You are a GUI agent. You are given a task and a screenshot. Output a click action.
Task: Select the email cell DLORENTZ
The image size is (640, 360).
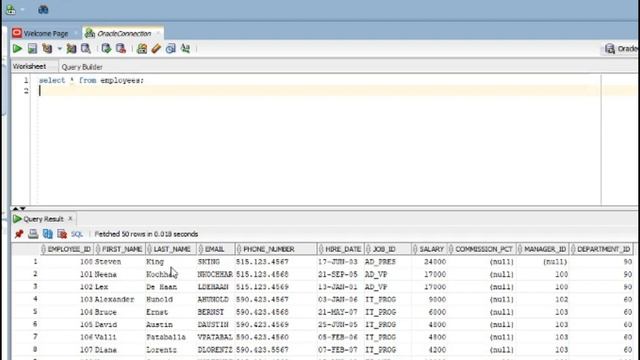coord(215,350)
